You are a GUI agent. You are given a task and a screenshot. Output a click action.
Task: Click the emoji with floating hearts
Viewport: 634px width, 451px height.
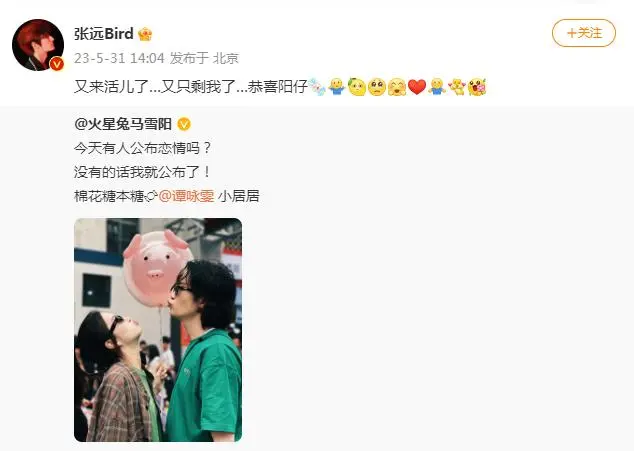pyautogui.click(x=457, y=87)
